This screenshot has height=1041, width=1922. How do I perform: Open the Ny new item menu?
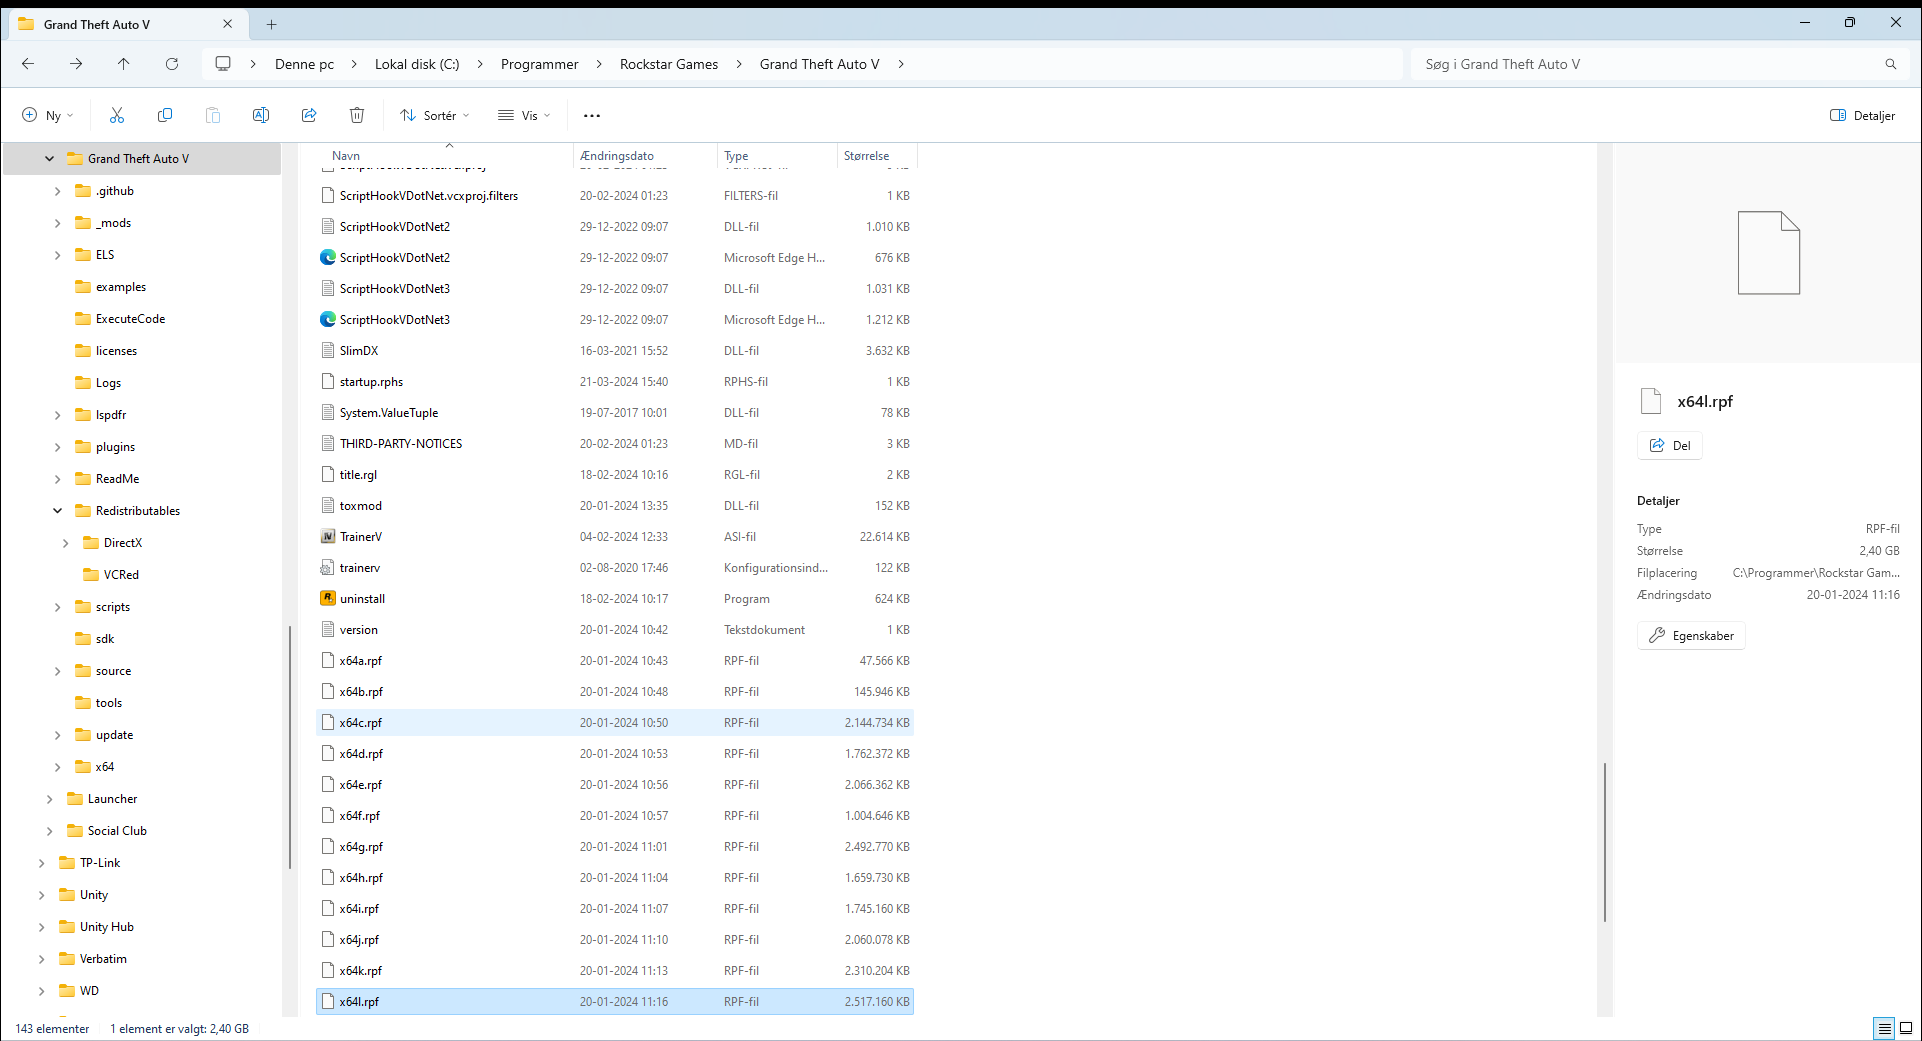tap(48, 115)
